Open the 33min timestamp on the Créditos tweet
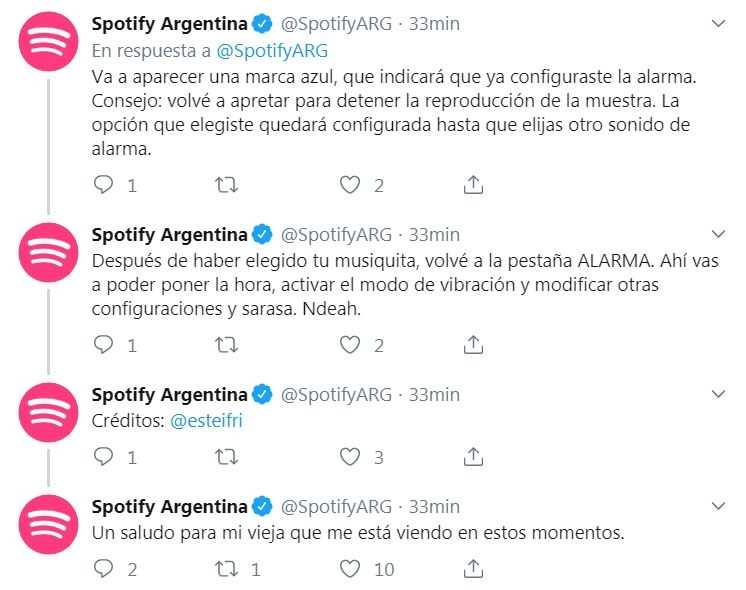Viewport: 746px width, 590px height. click(x=434, y=395)
